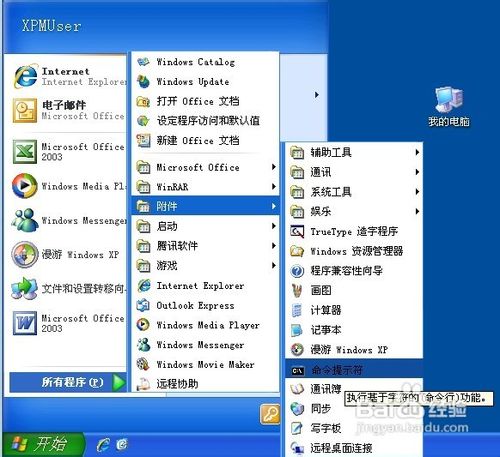Viewport: 500px width, 457px height.
Task: Open Internet Explorer in programs menu
Action: click(144, 286)
